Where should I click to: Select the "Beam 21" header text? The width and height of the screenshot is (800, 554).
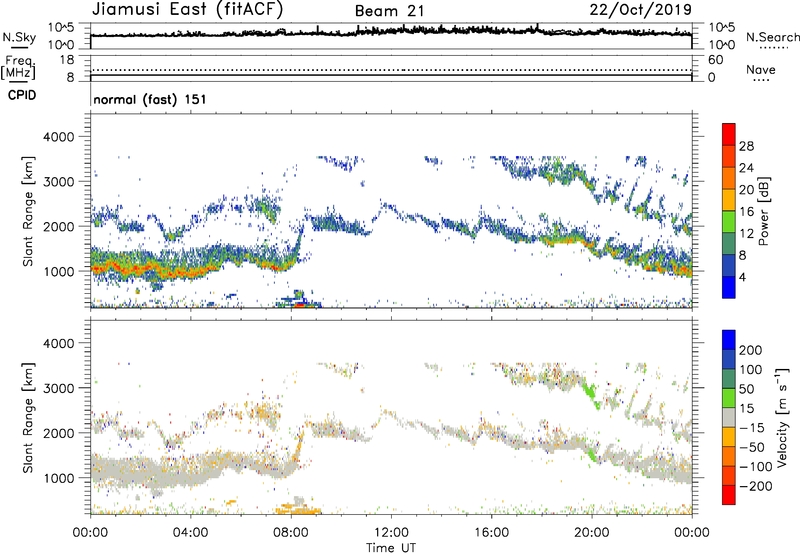389,11
